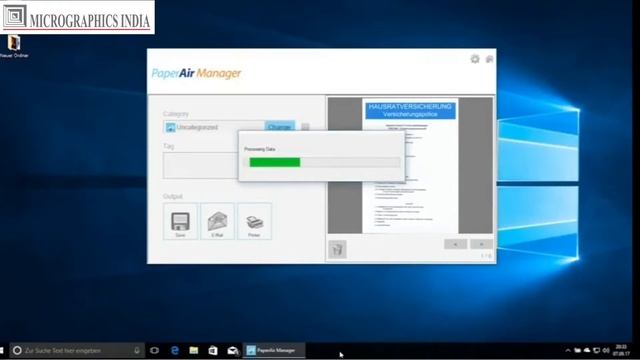Image resolution: width=640 pixels, height=360 pixels.
Task: Launch Microsoft Edge from taskbar
Action: [175, 350]
